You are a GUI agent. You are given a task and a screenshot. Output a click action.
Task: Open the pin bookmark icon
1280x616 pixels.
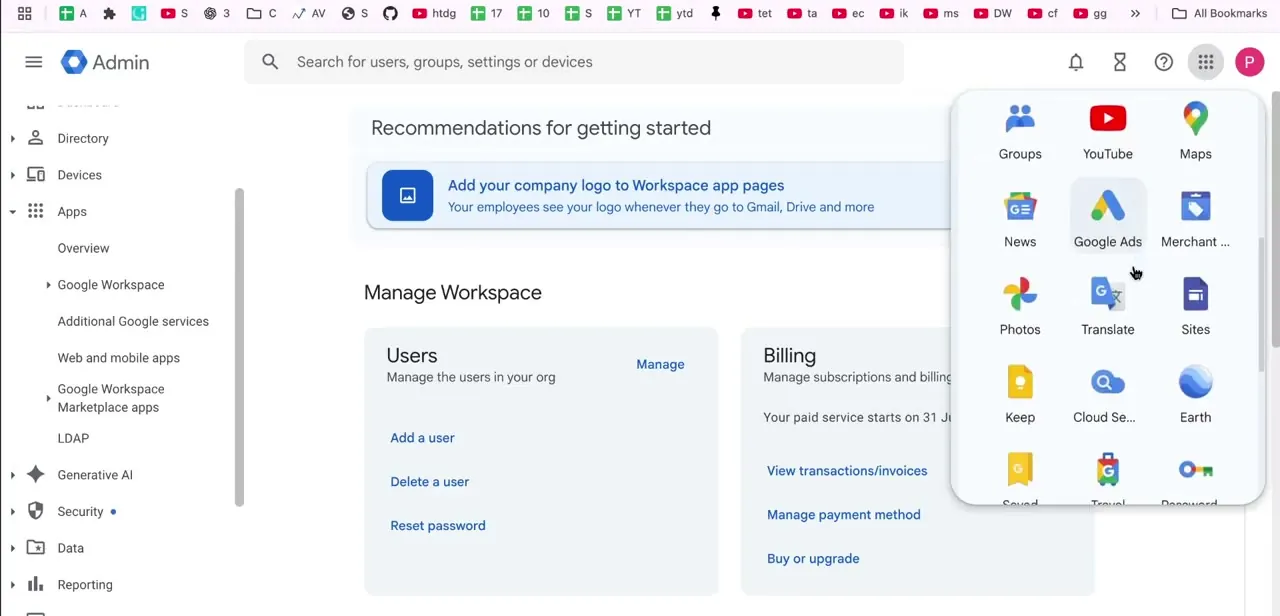[x=715, y=13]
